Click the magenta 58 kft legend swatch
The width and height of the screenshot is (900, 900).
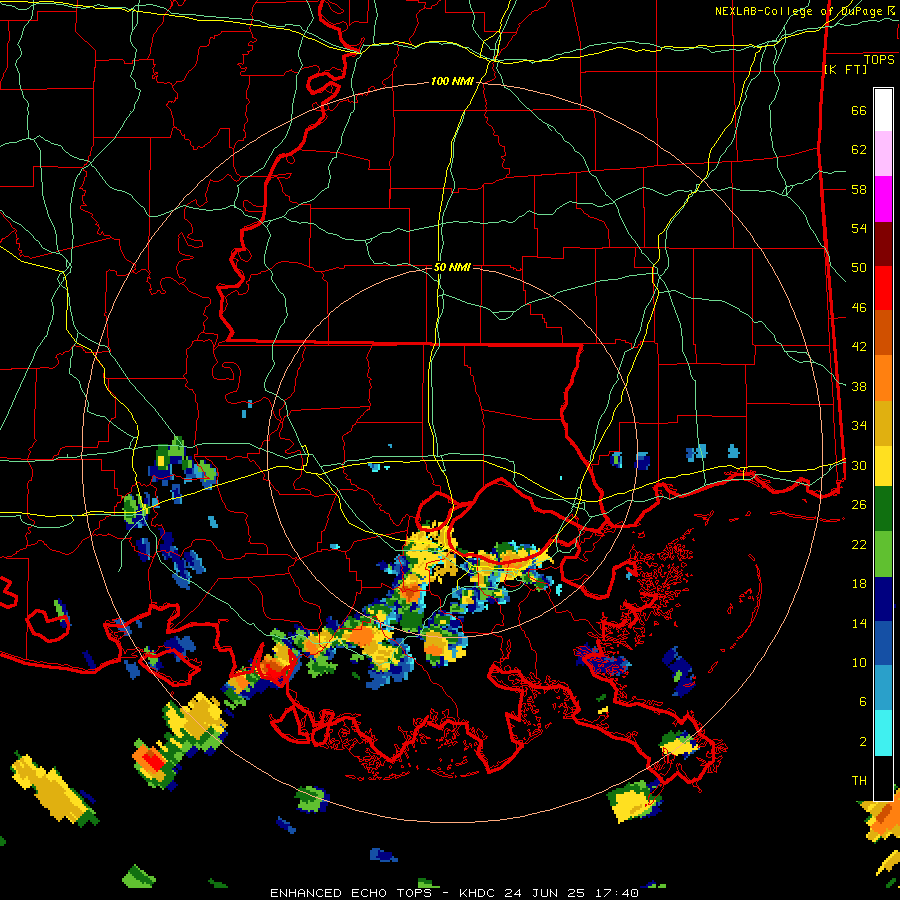tap(883, 199)
